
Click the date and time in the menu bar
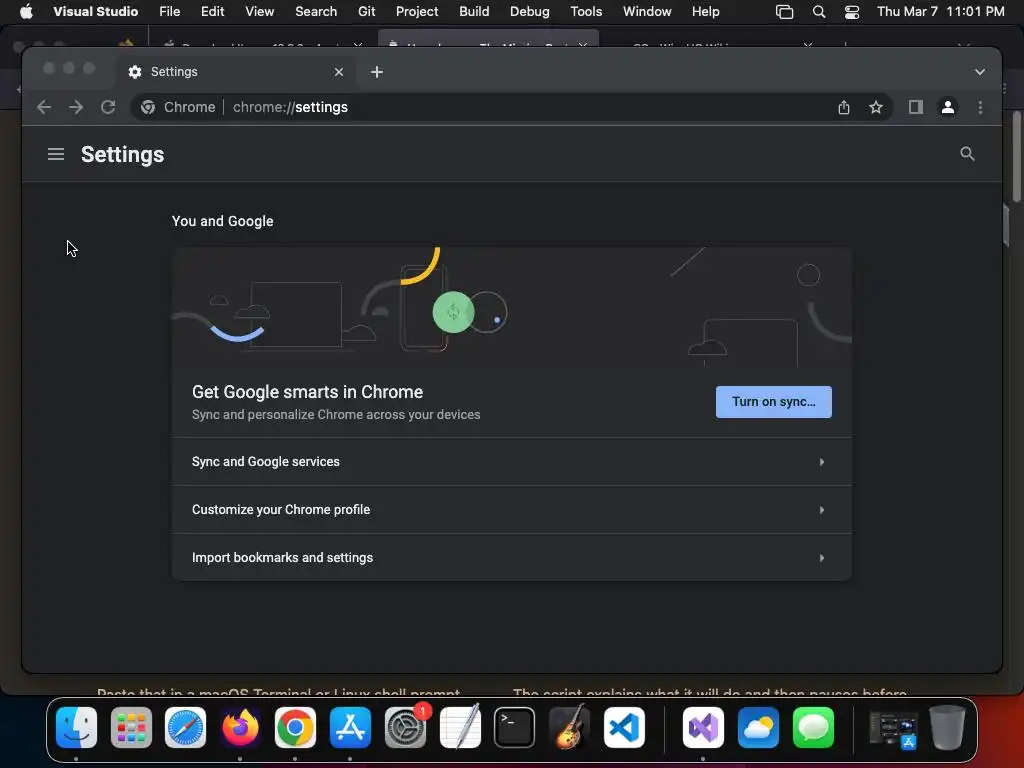pos(940,11)
